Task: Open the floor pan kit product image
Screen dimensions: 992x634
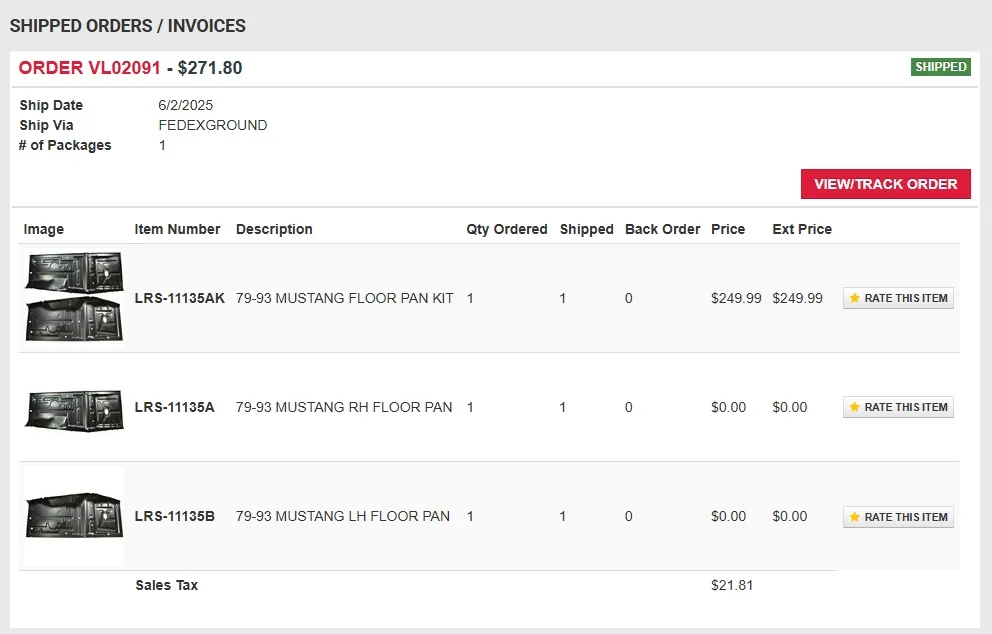Action: coord(74,297)
